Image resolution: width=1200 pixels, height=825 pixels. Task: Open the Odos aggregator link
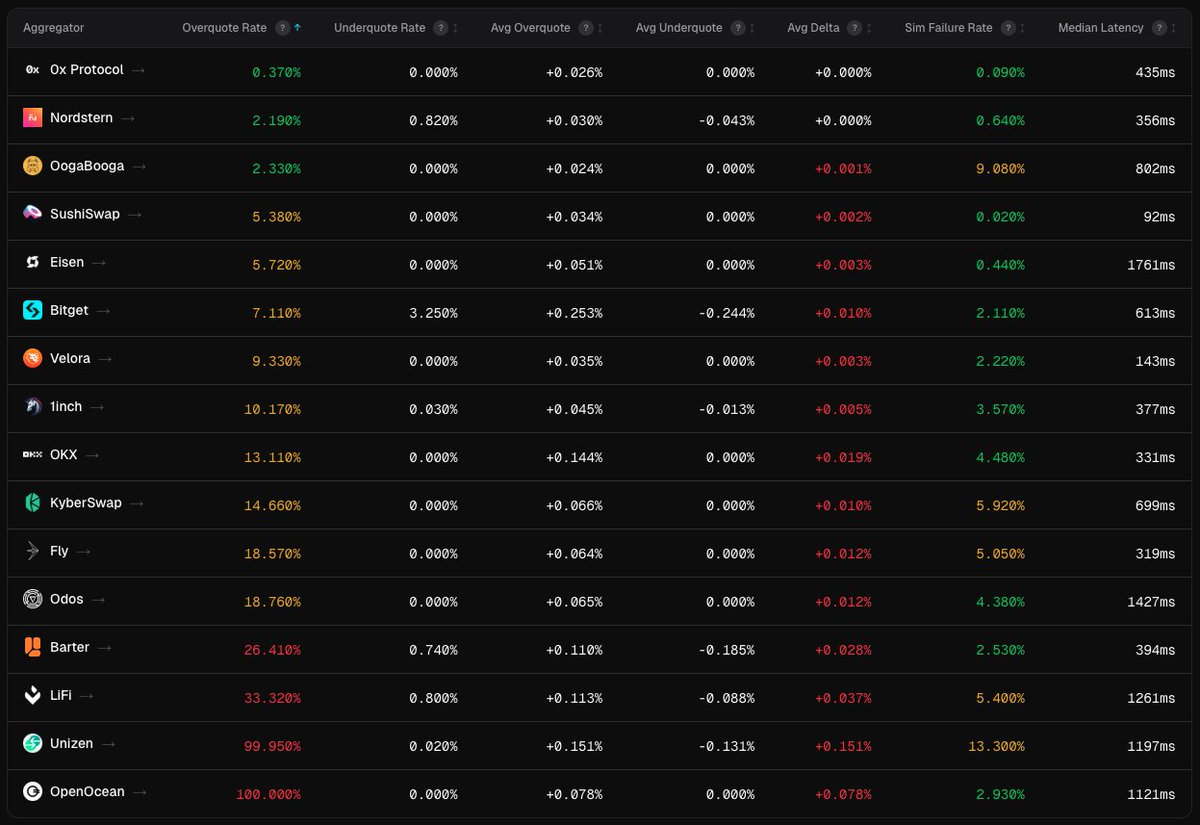click(67, 599)
